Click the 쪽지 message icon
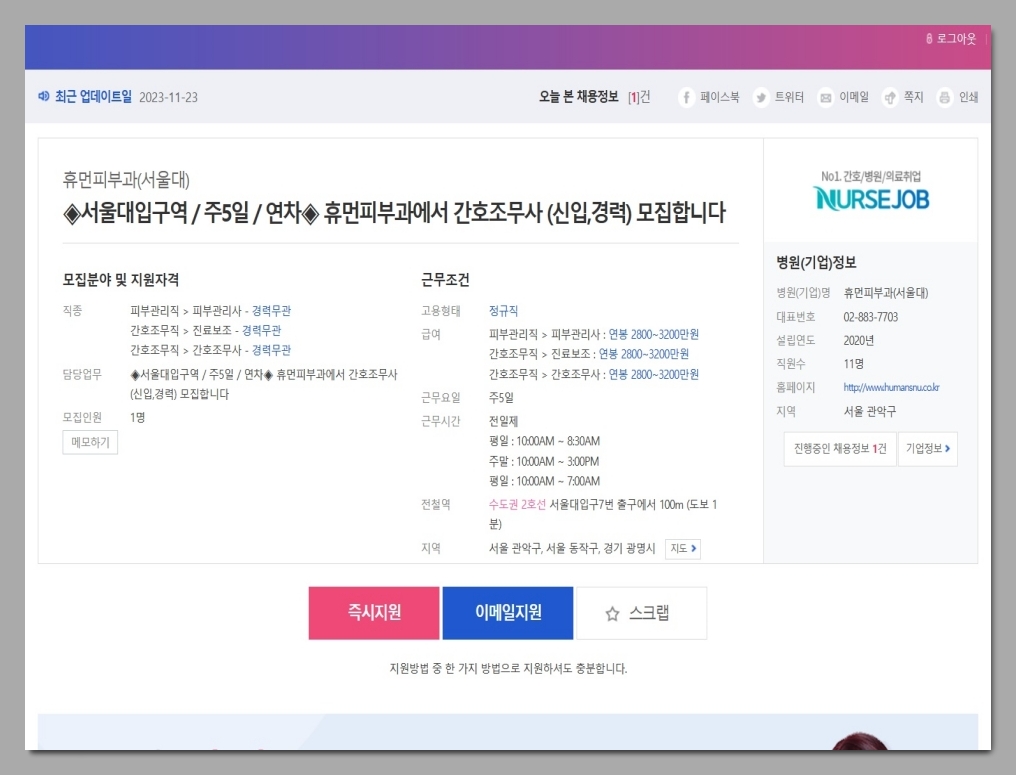This screenshot has height=775, width=1016. click(x=890, y=97)
